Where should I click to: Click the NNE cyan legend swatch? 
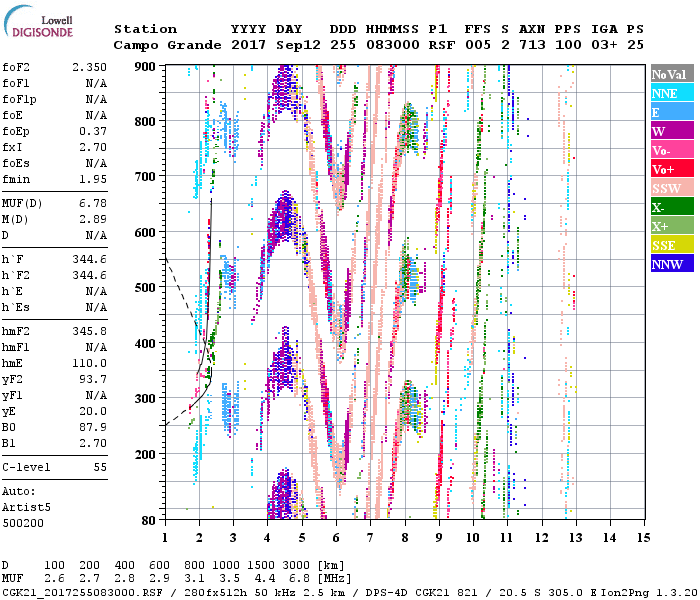coord(672,93)
